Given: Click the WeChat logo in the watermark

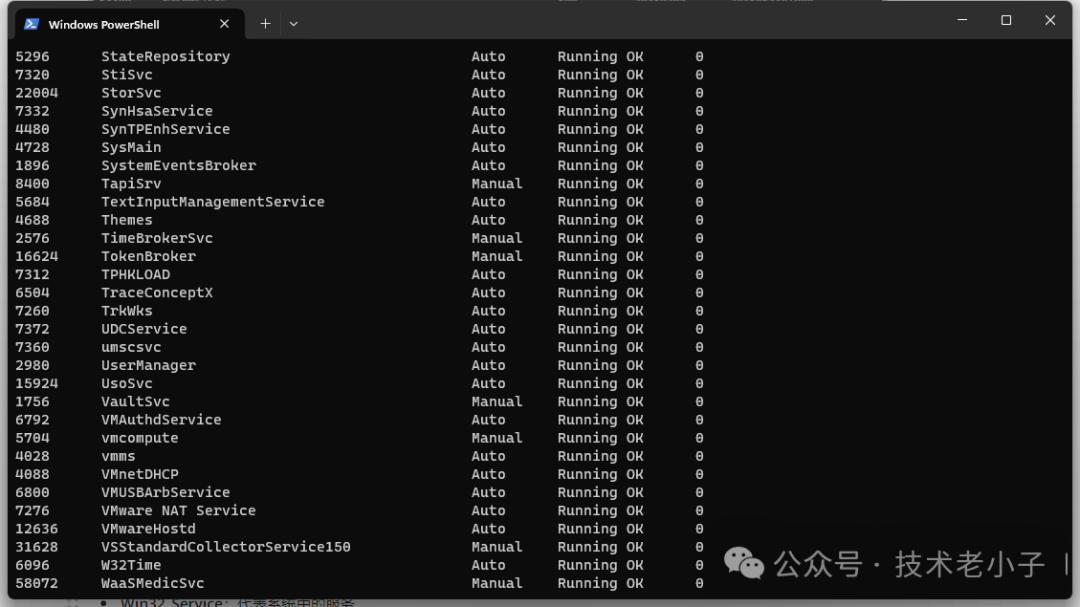Looking at the screenshot, I should (x=743, y=563).
